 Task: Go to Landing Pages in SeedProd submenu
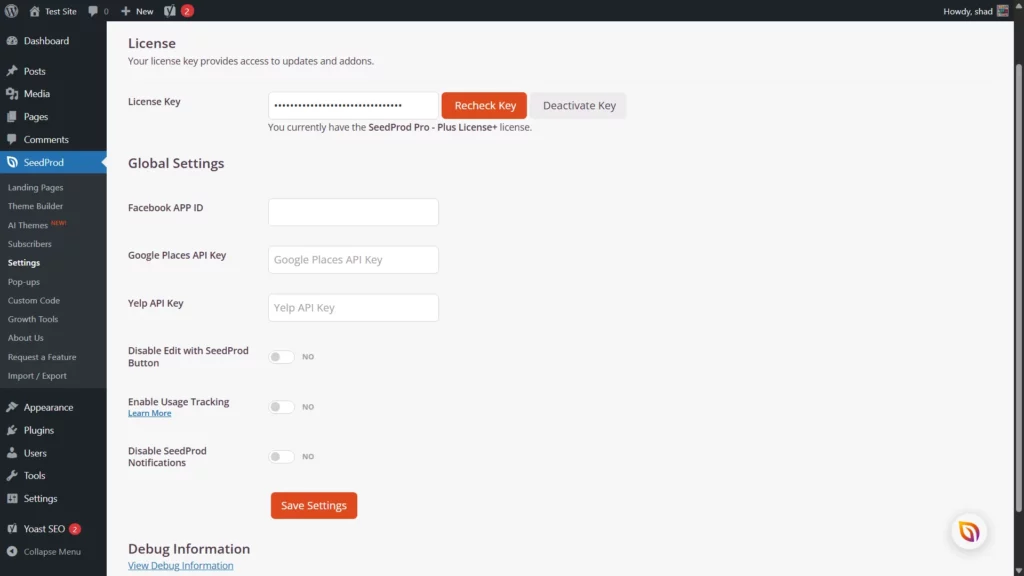click(x=35, y=187)
